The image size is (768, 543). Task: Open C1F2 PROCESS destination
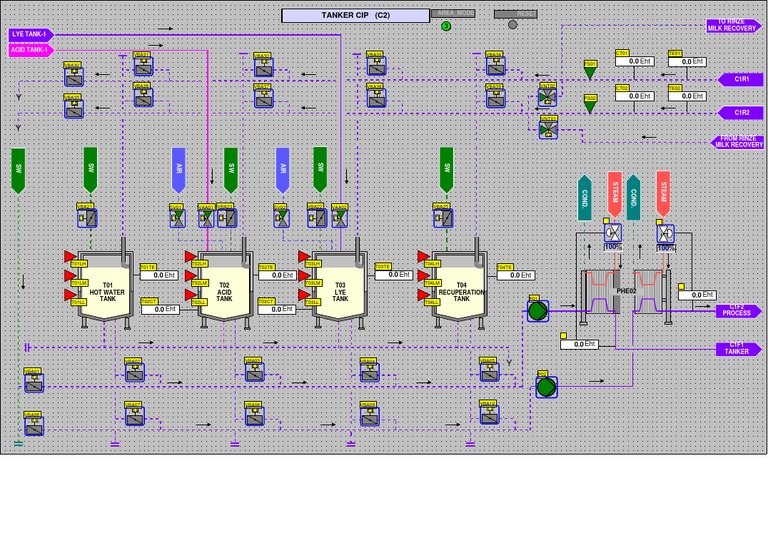[x=739, y=311]
